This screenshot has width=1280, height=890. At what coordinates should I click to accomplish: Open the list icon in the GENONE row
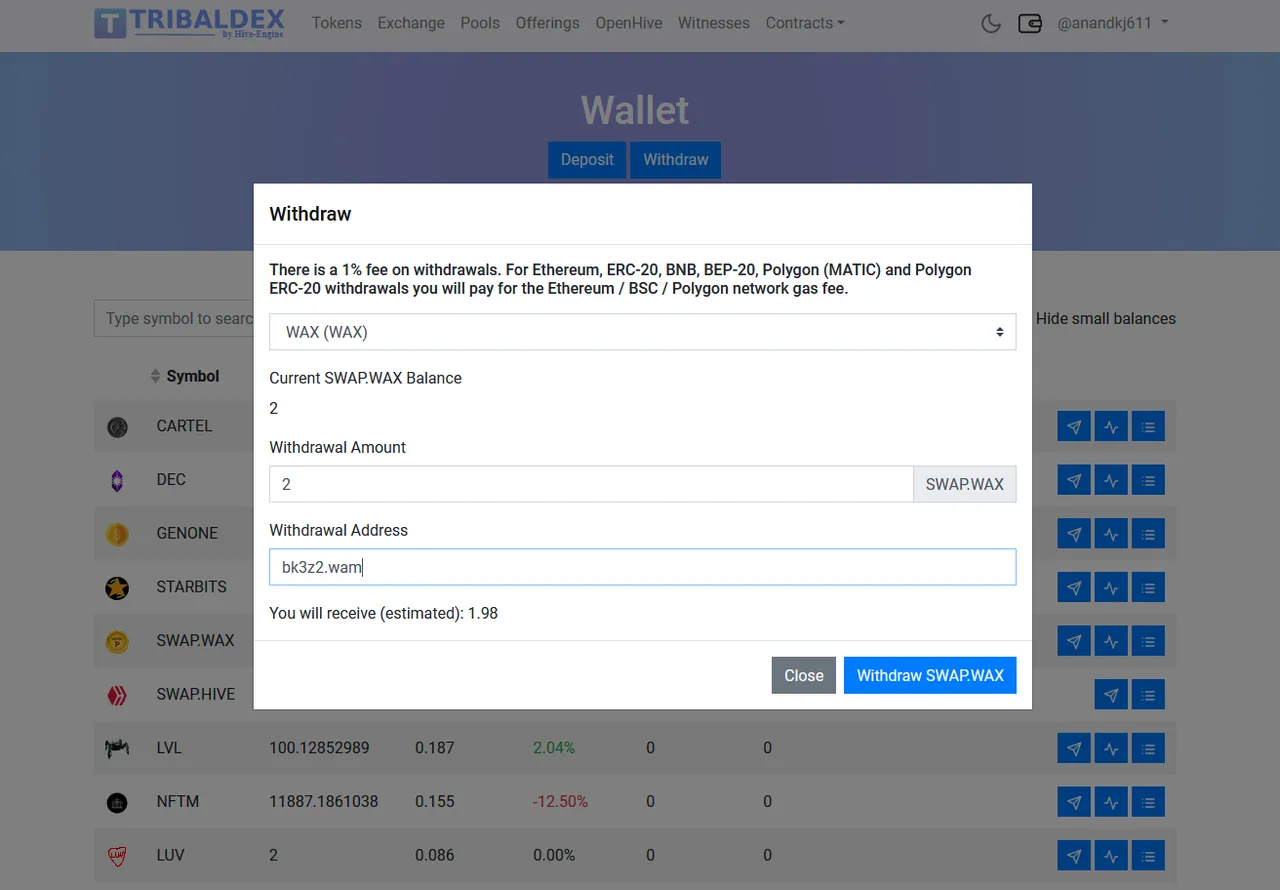pos(1148,534)
